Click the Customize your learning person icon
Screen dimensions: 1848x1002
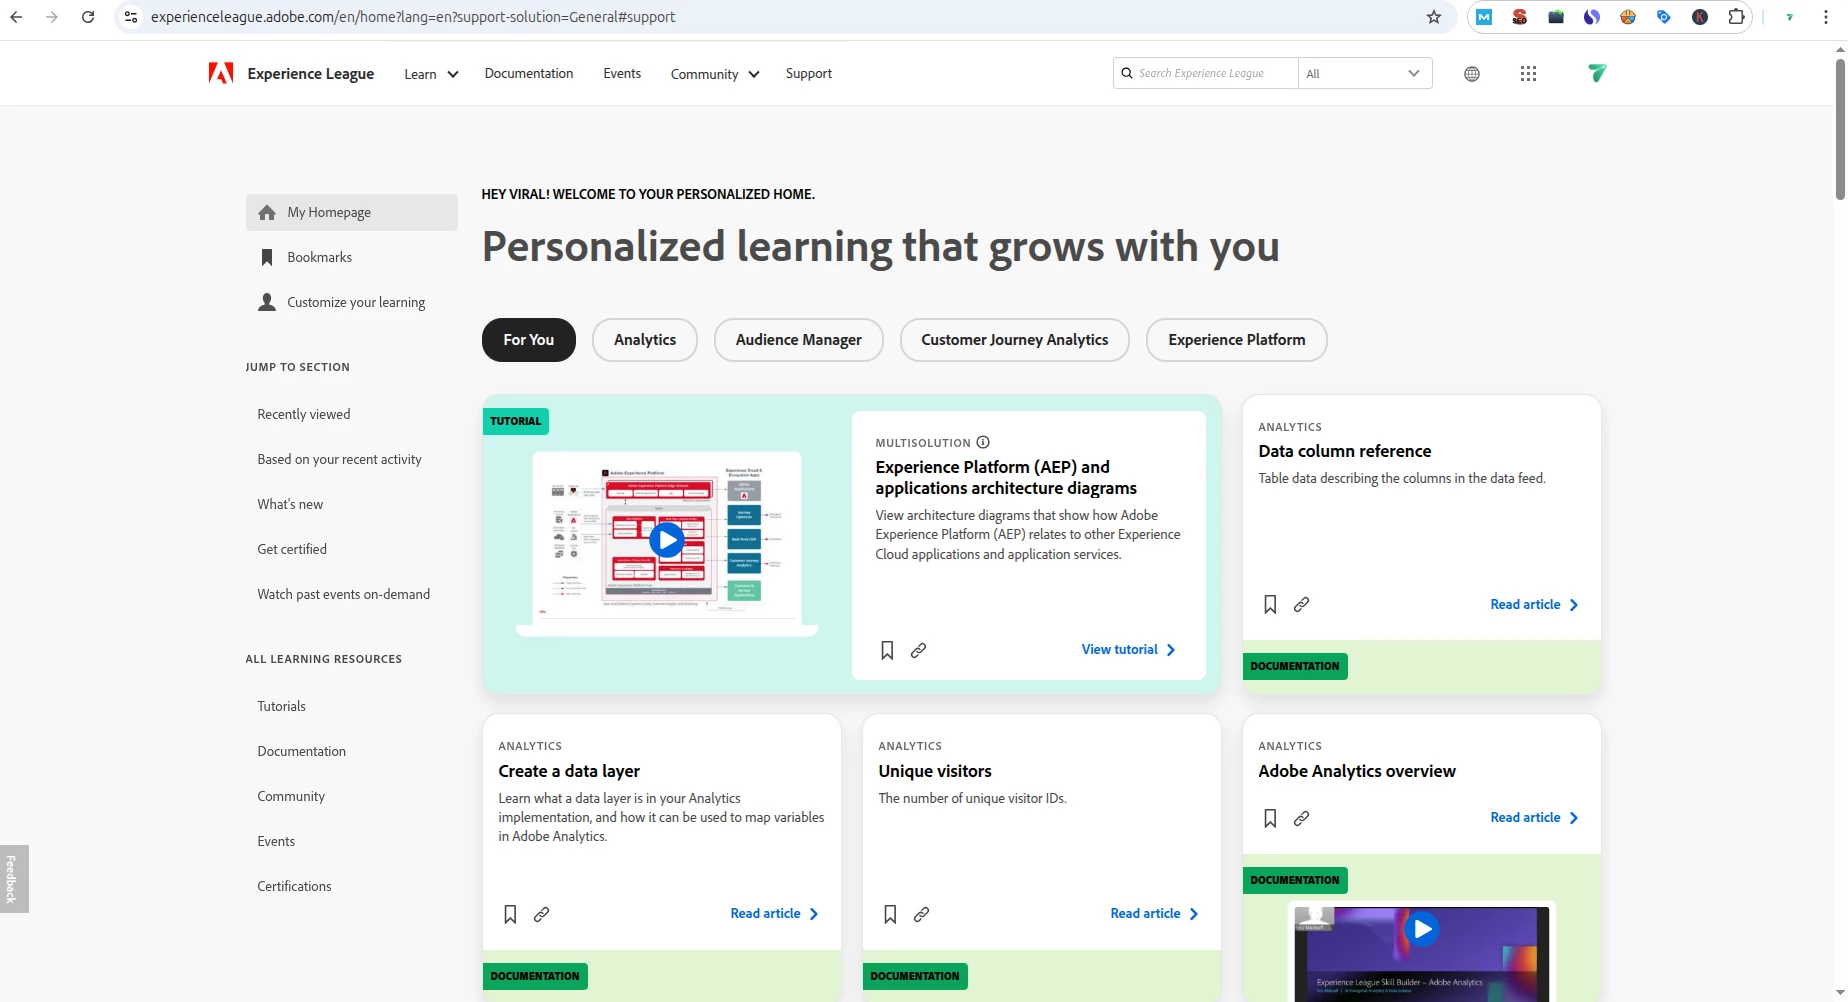[267, 302]
